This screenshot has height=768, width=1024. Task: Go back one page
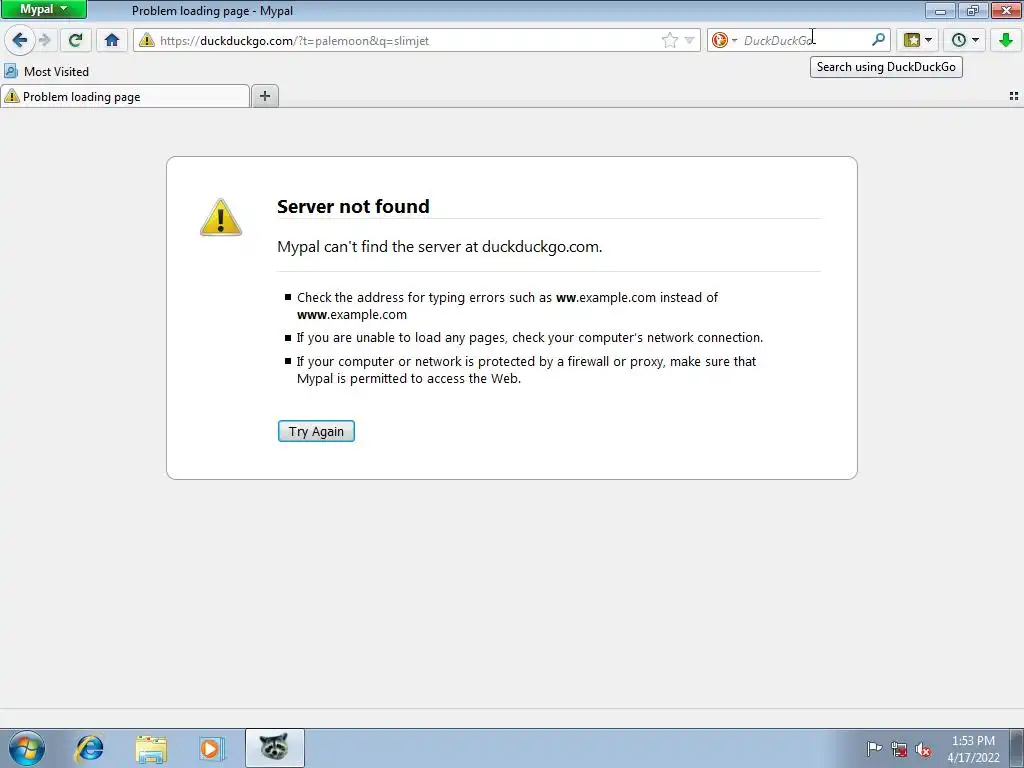(x=20, y=40)
